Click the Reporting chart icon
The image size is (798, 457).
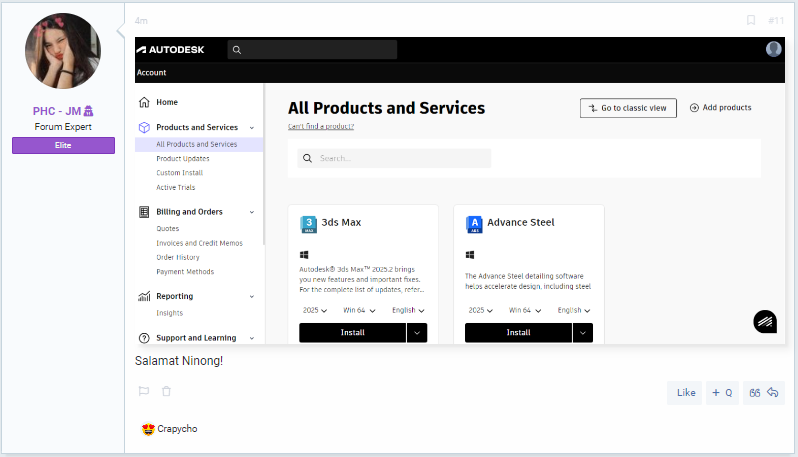(x=144, y=296)
